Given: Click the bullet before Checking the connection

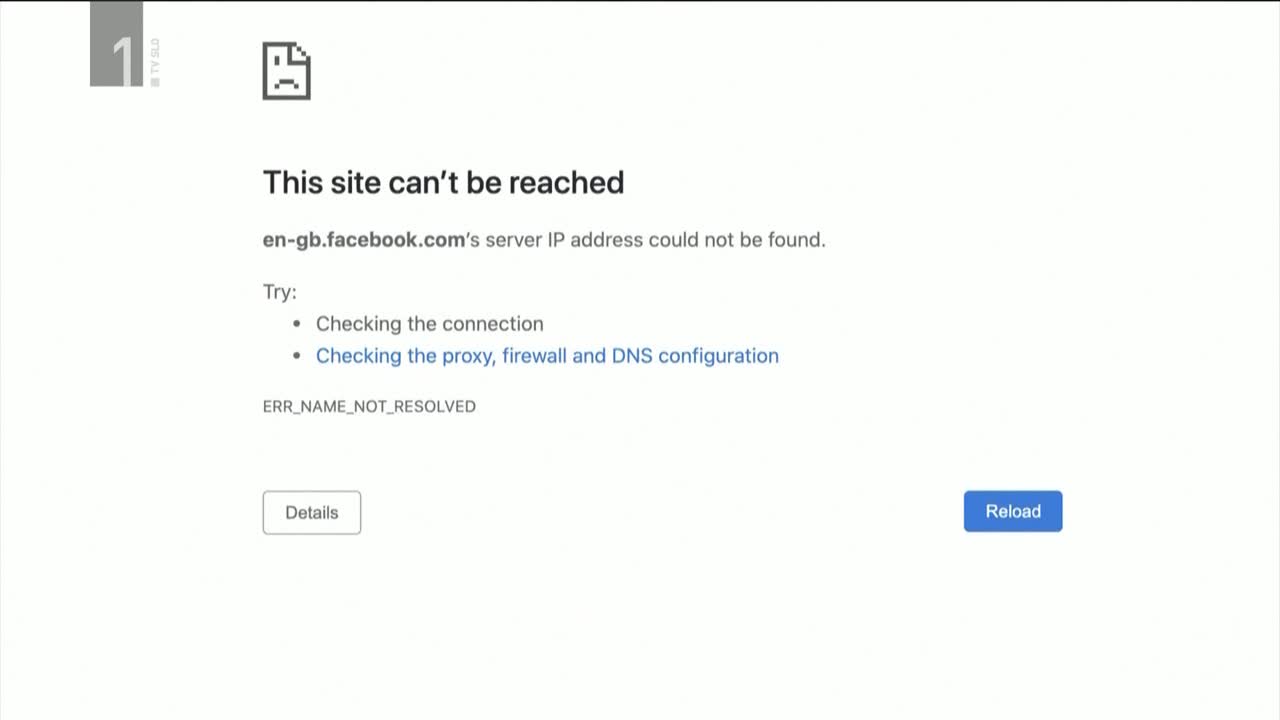Looking at the screenshot, I should (297, 324).
